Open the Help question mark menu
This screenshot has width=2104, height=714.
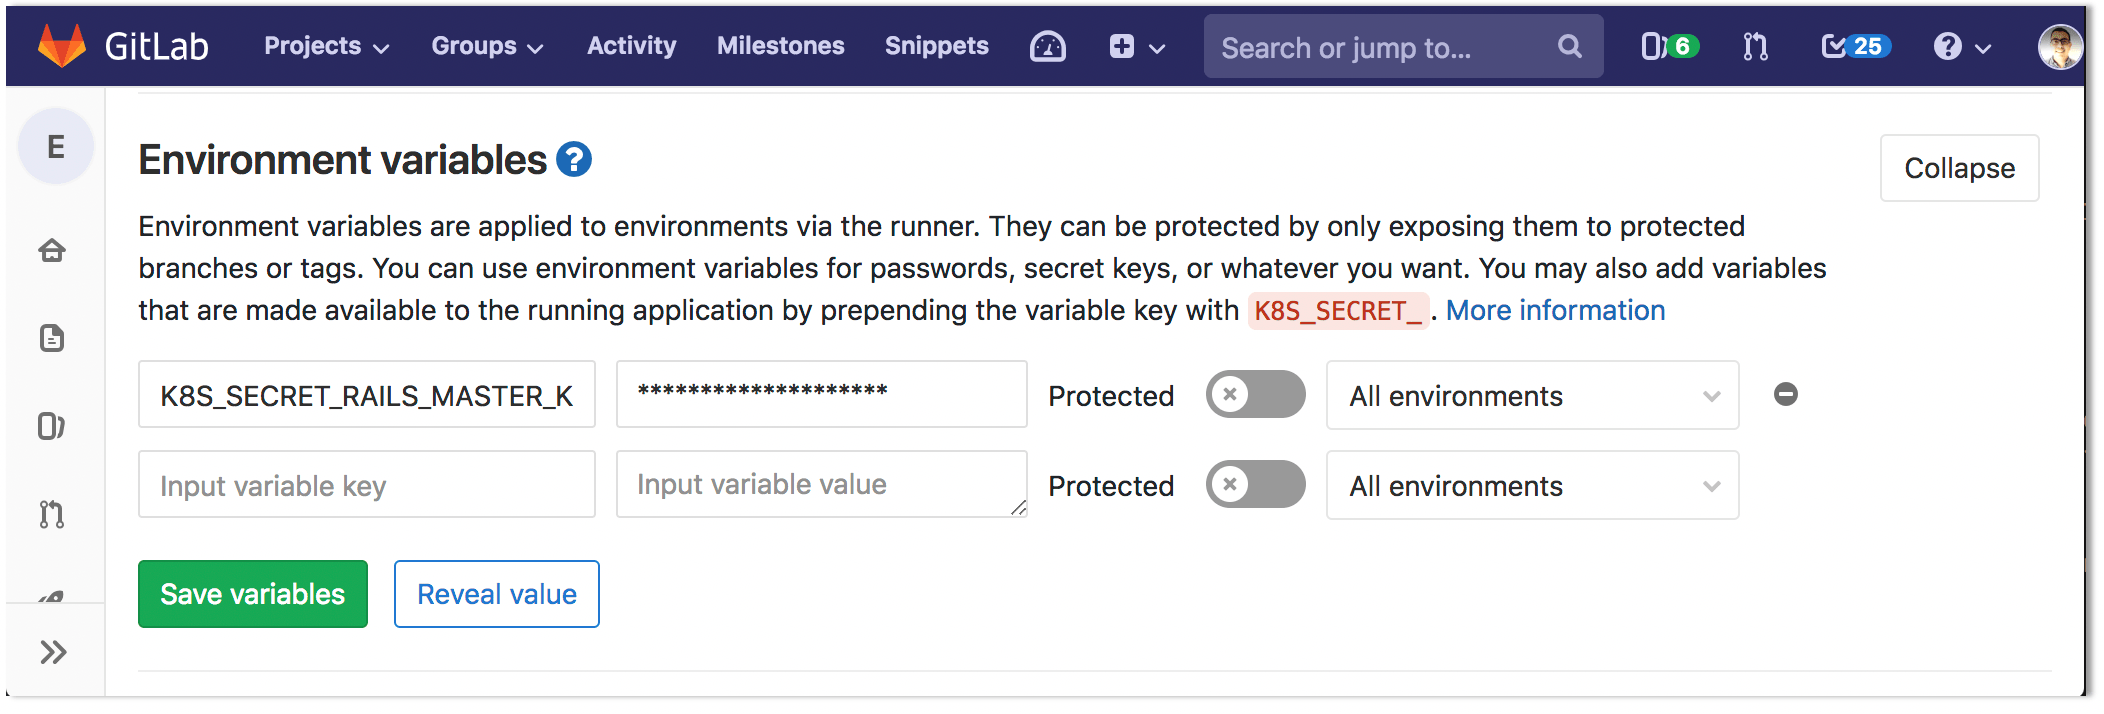[1962, 46]
